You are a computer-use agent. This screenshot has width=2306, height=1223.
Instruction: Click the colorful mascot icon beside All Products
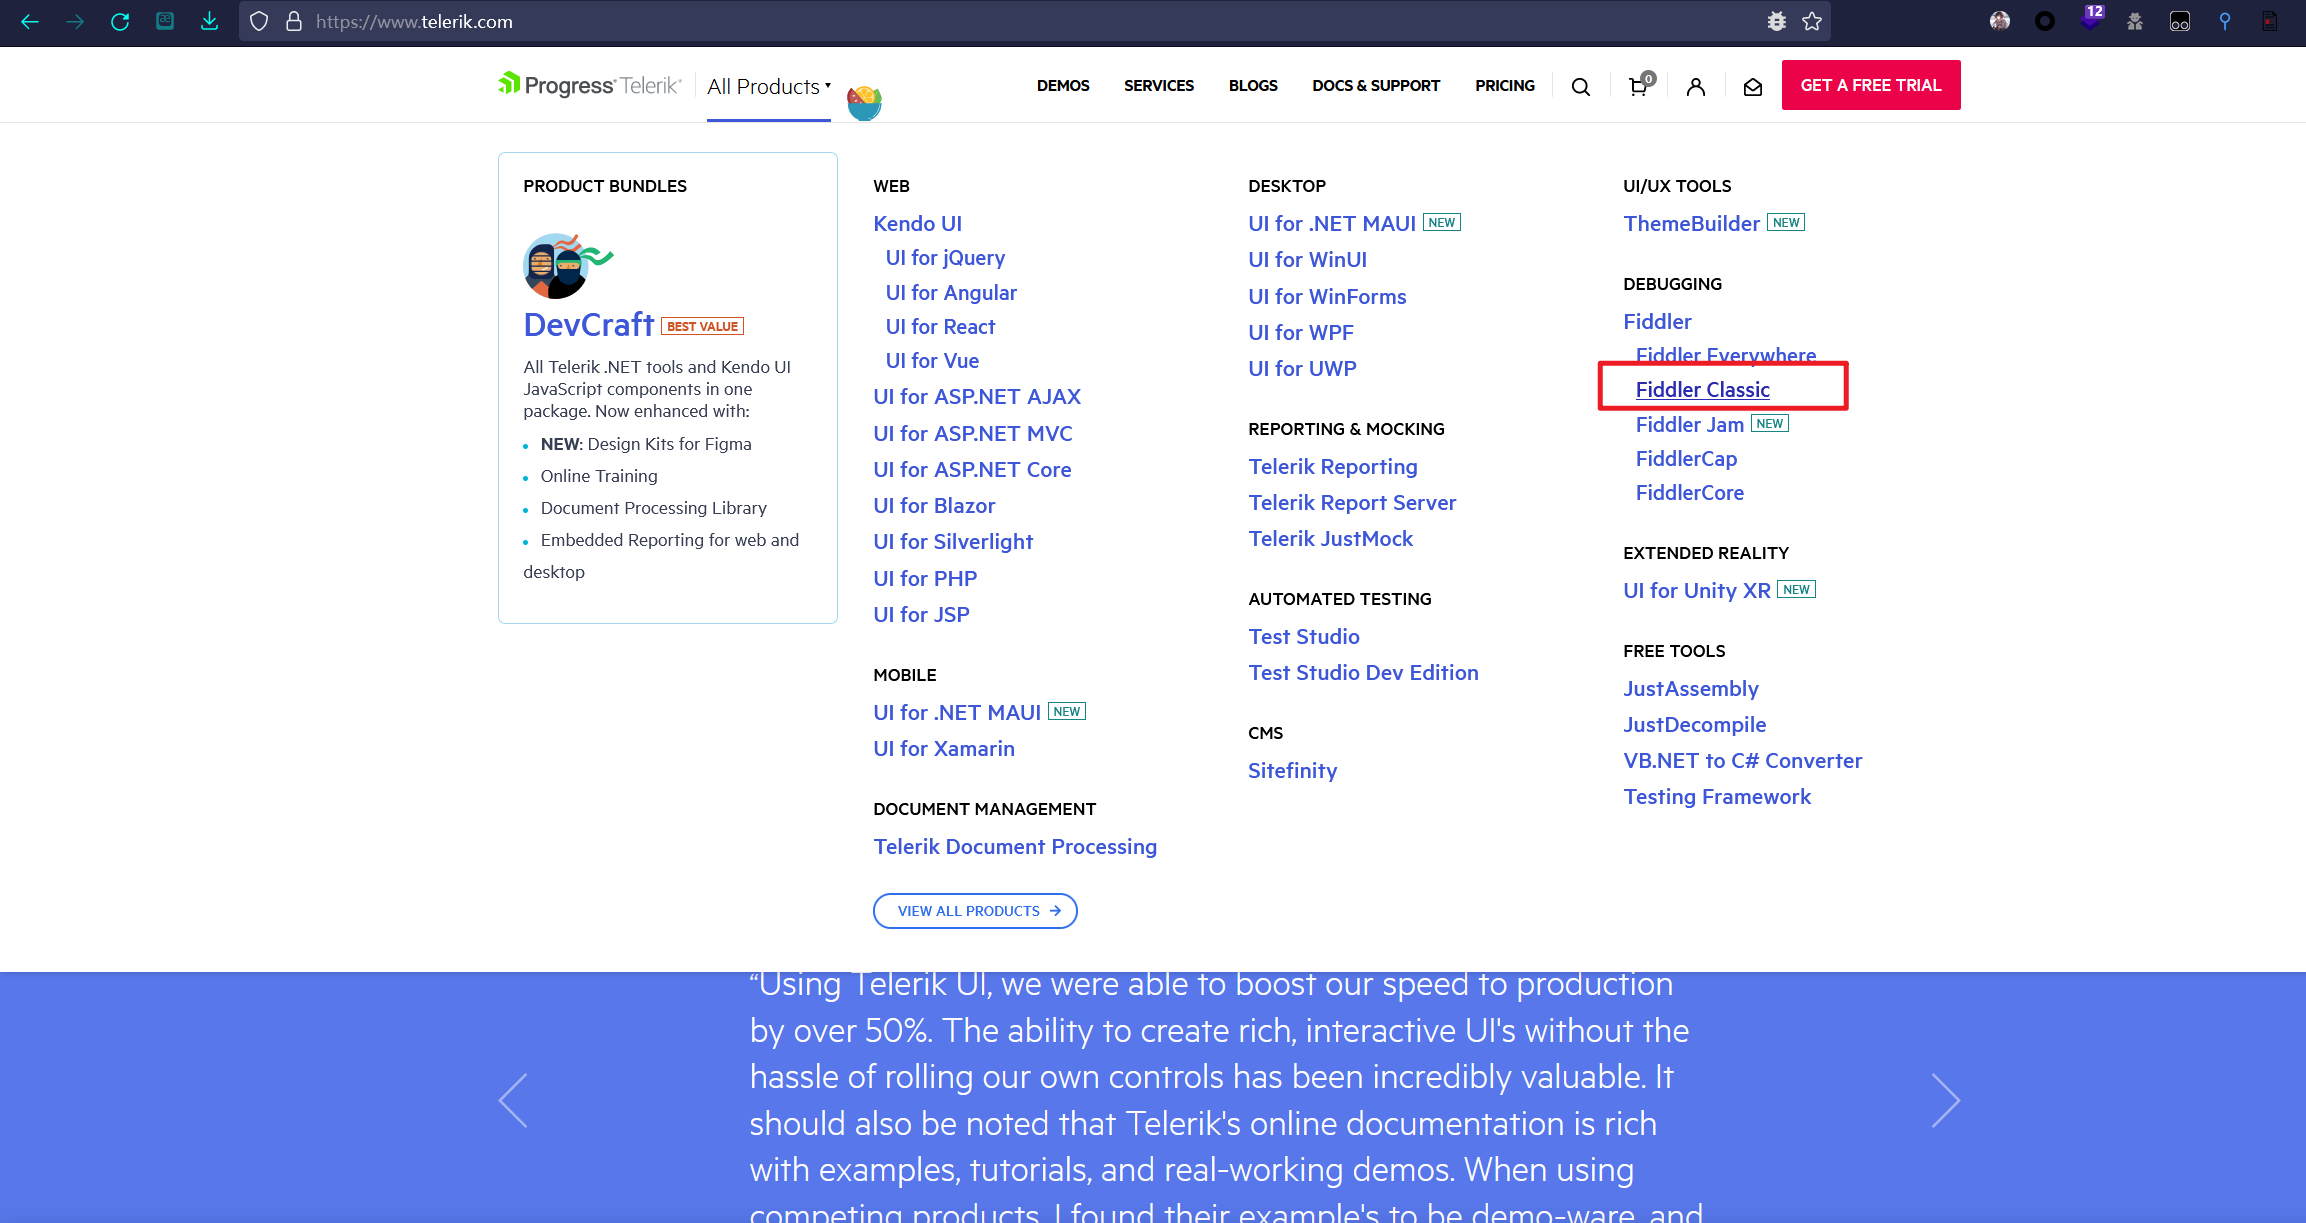coord(864,103)
